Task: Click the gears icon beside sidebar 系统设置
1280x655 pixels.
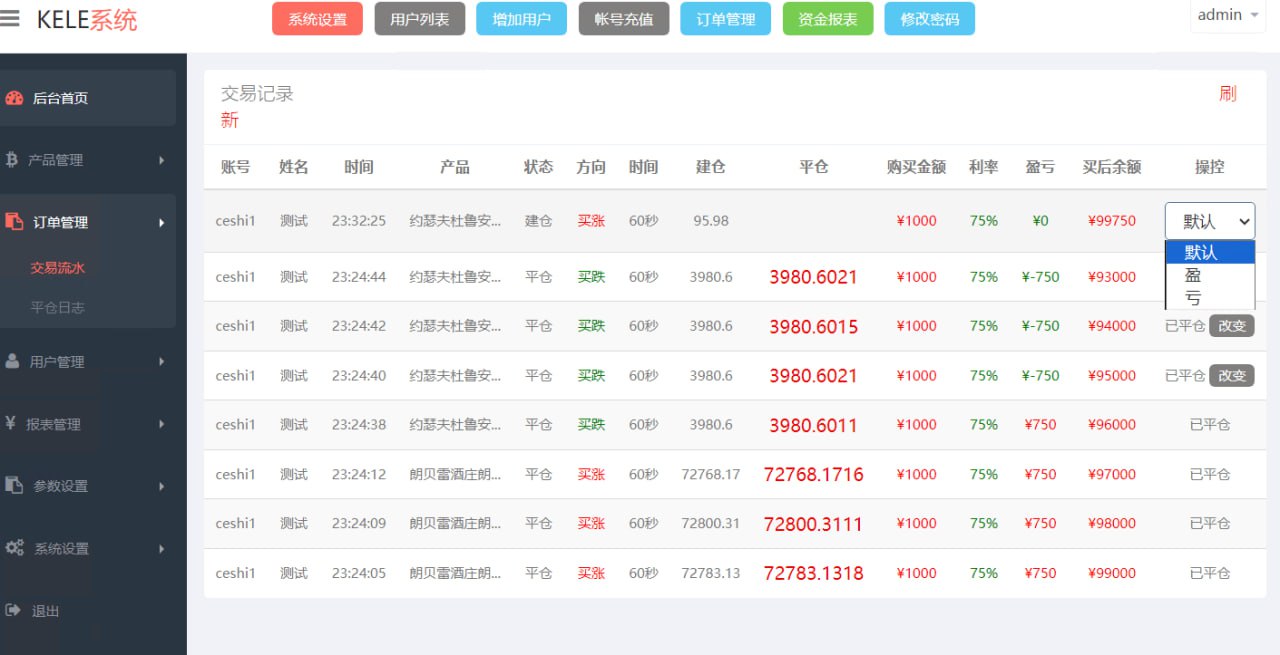Action: (x=14, y=548)
